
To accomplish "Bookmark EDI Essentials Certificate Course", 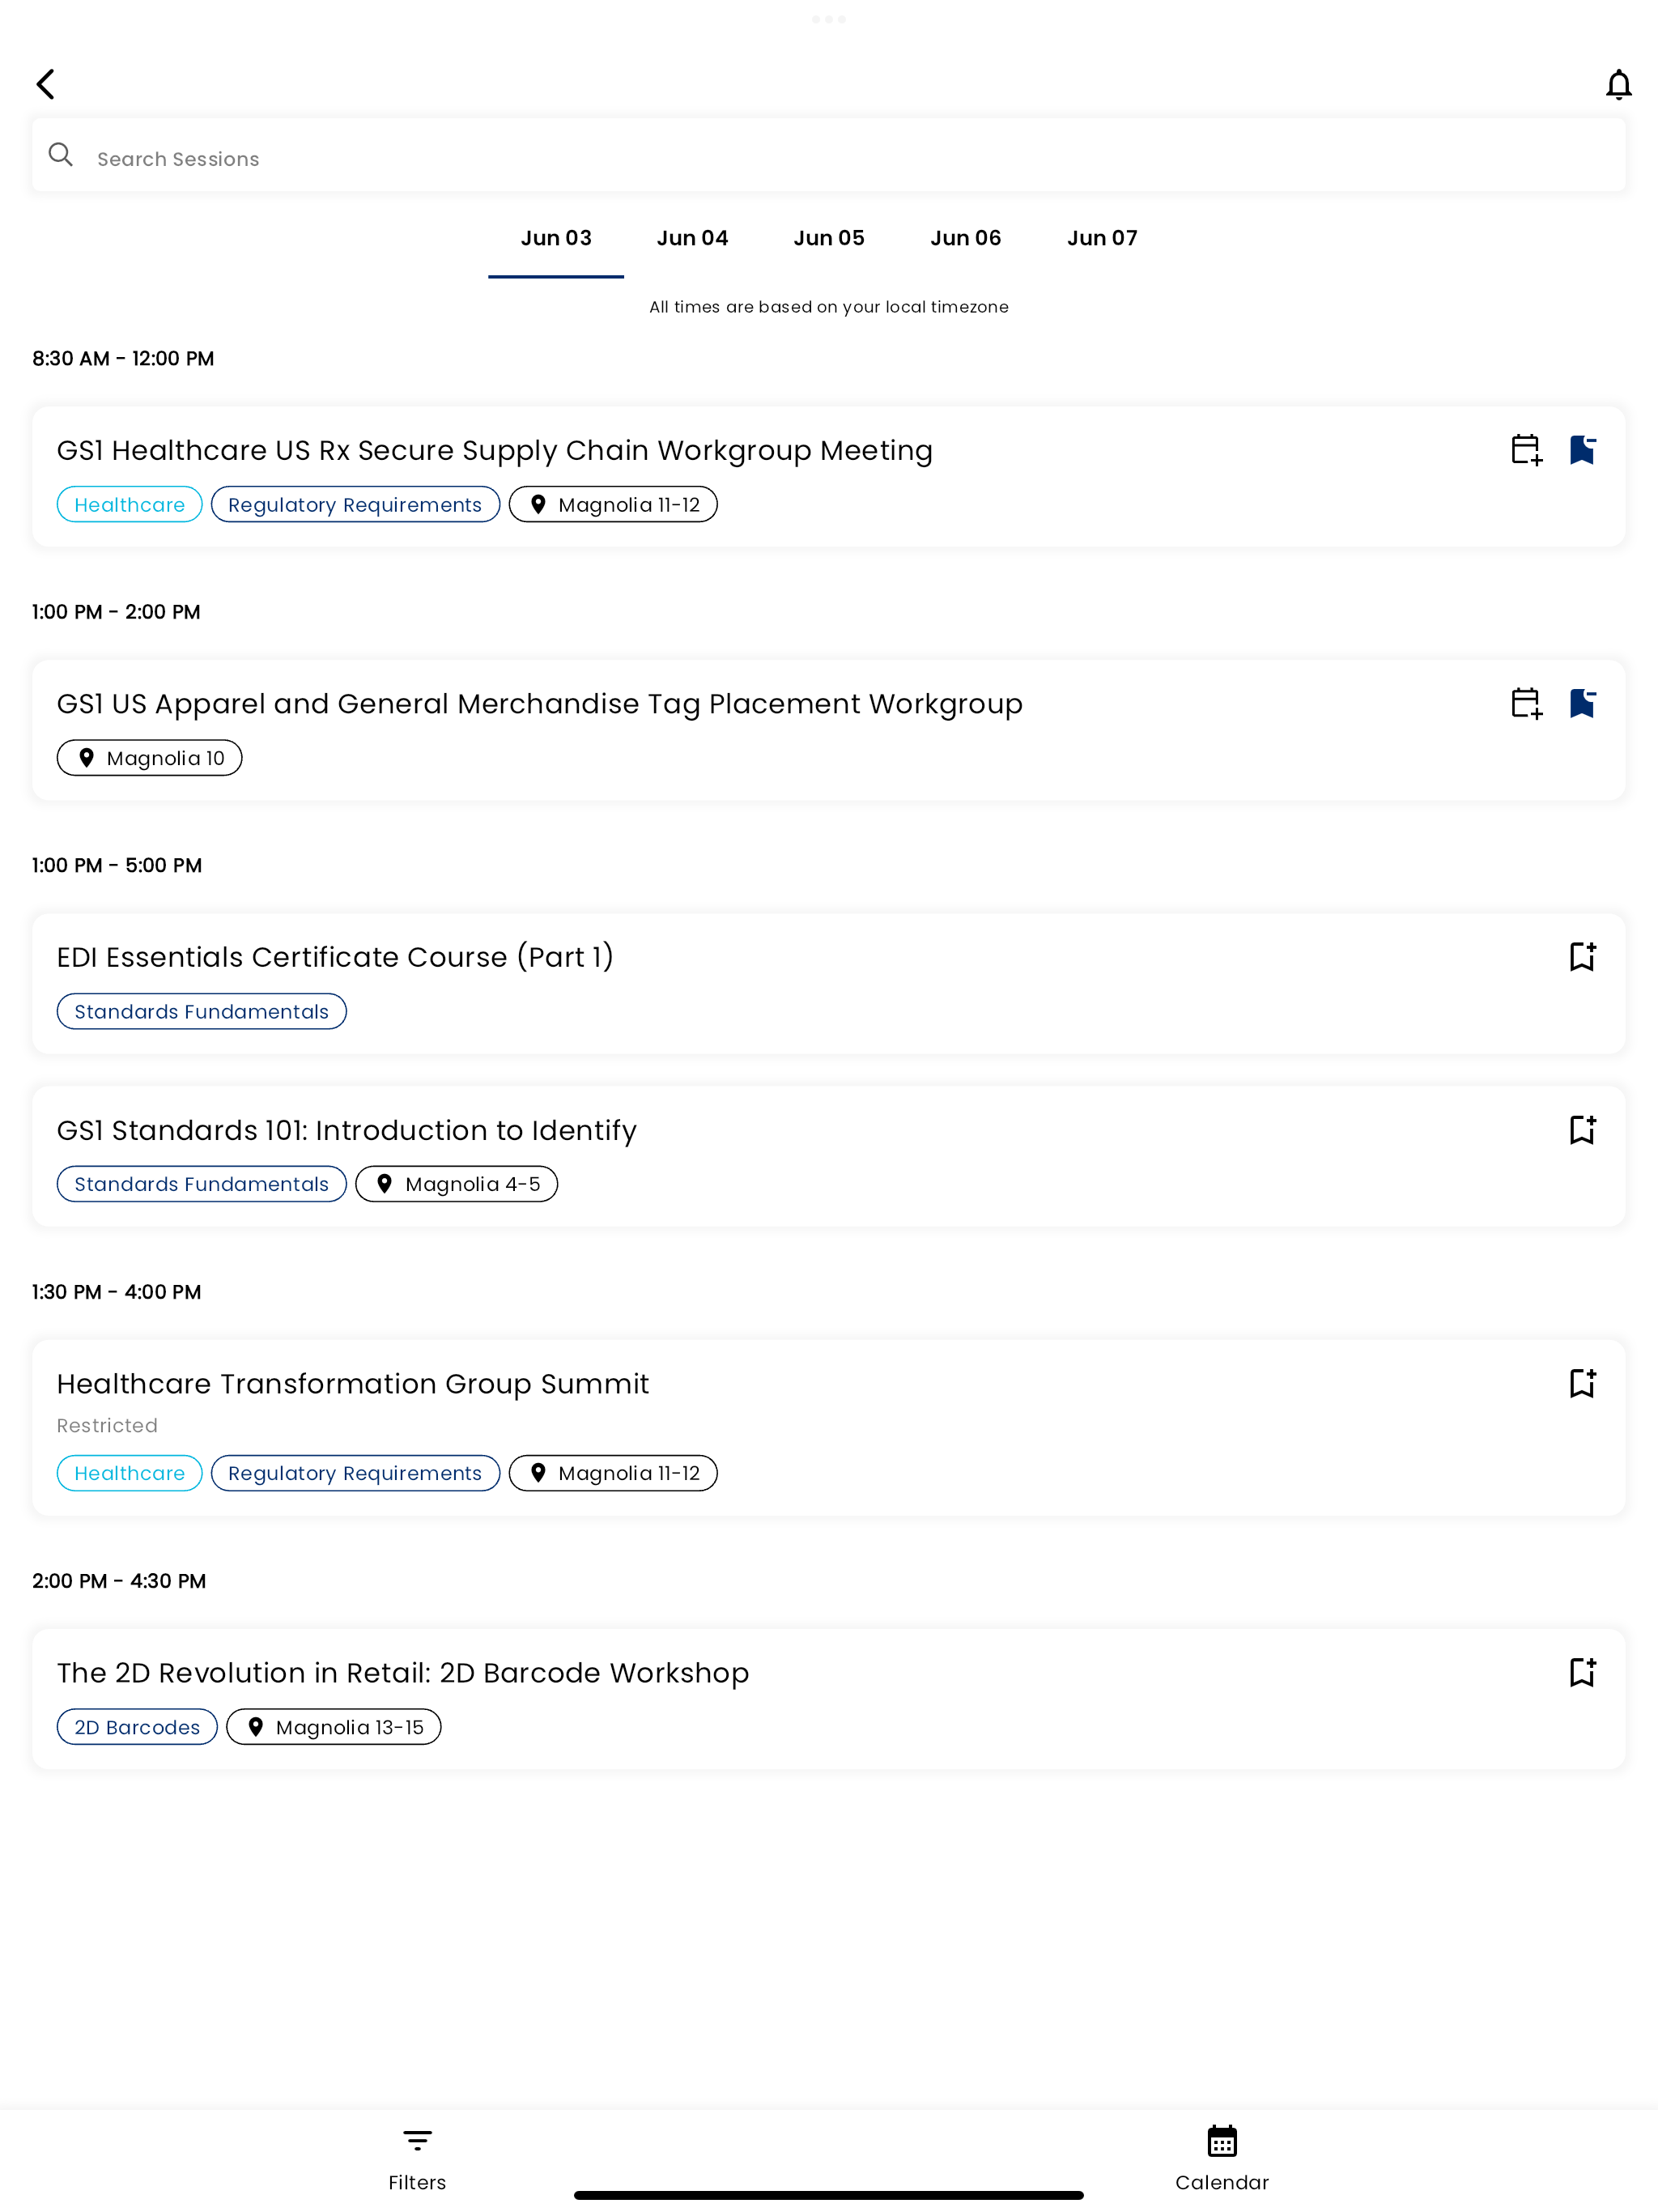I will (1582, 957).
